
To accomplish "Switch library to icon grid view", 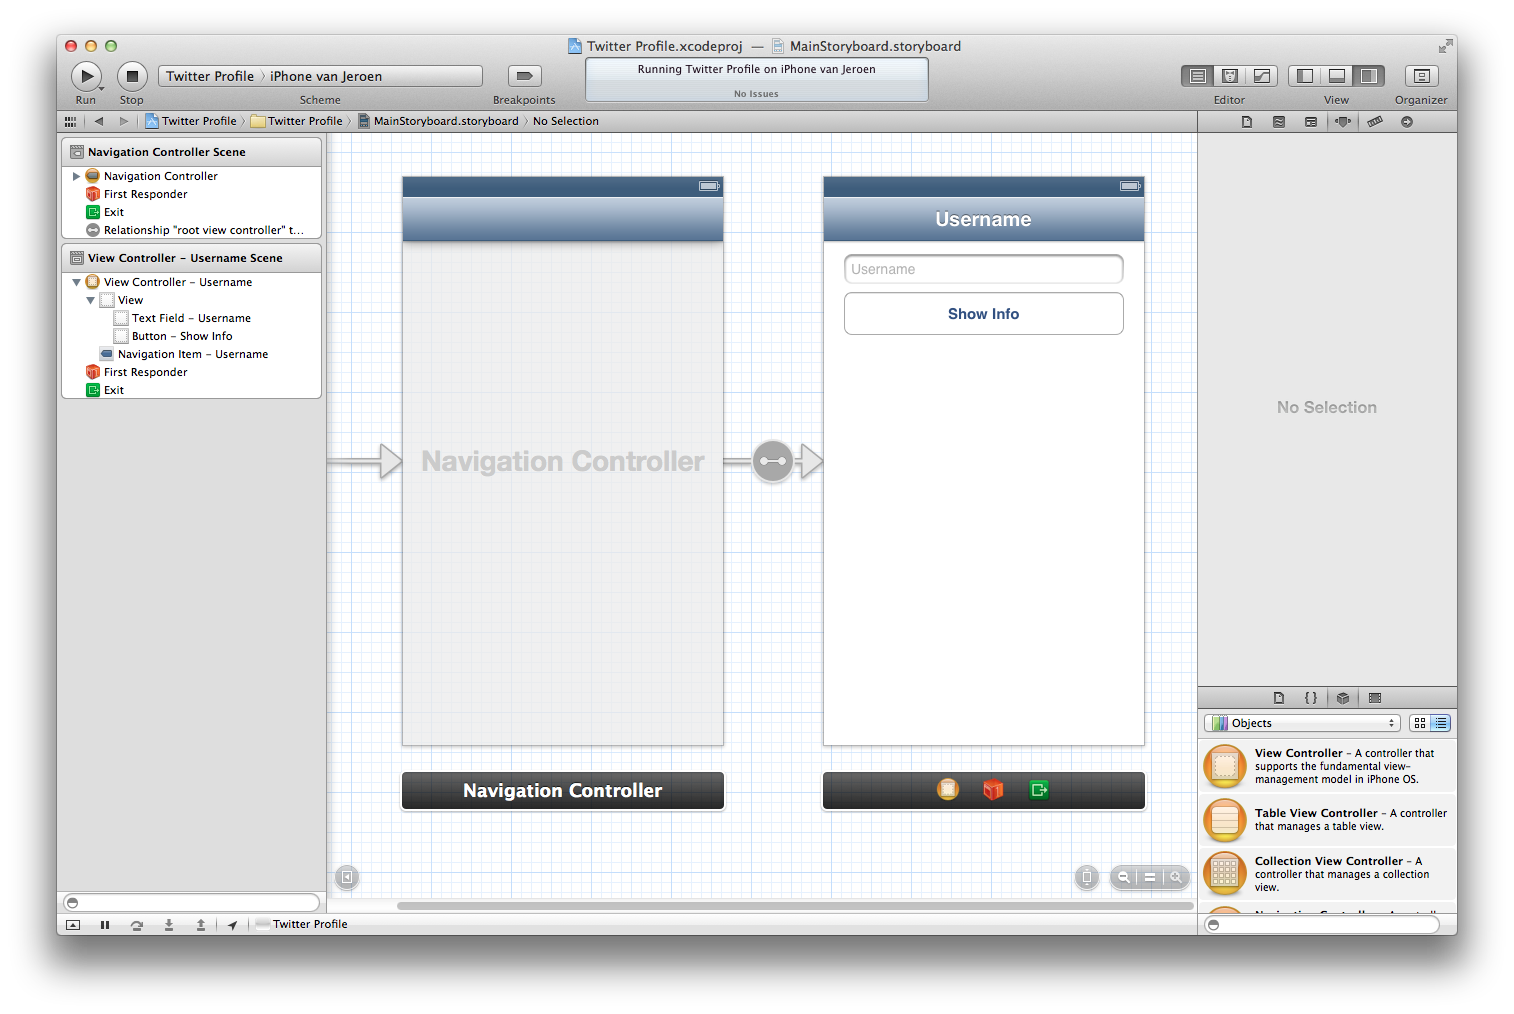I will tap(1420, 723).
